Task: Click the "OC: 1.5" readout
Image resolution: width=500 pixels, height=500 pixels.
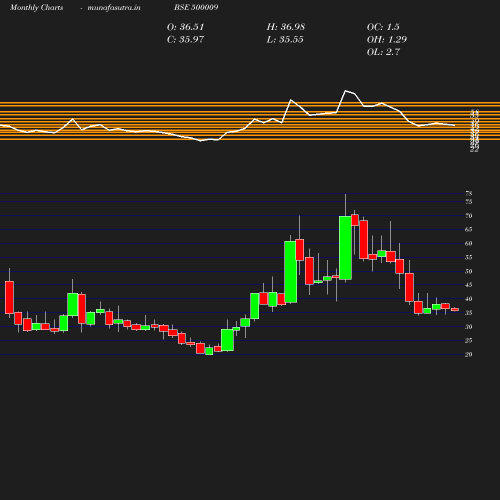Action: [383, 27]
